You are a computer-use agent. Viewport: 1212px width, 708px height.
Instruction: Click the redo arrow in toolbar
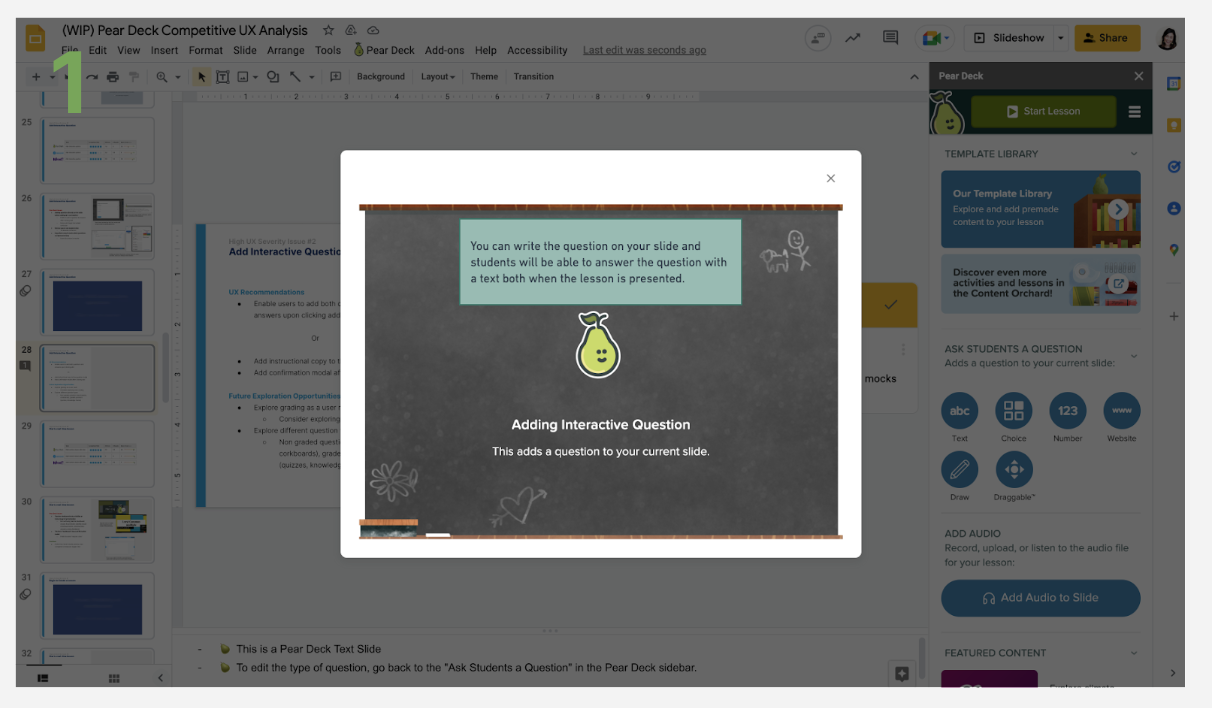click(93, 77)
